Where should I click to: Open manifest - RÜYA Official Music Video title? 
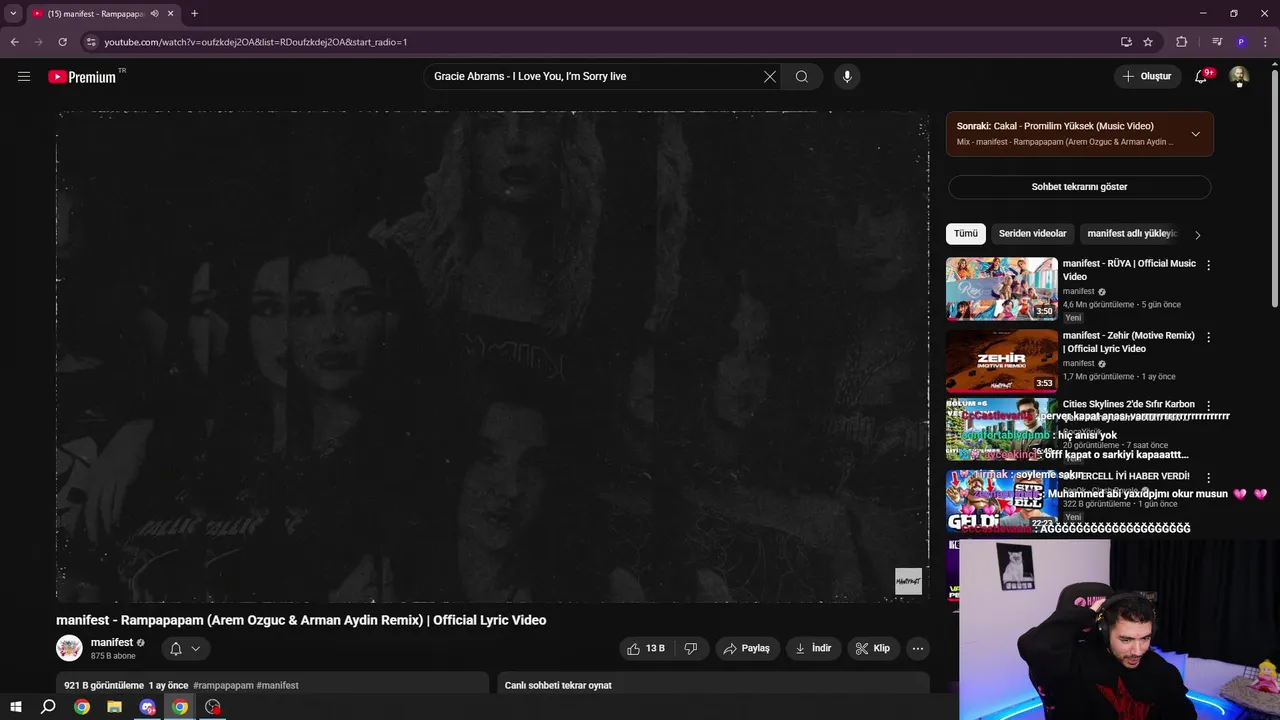(x=1129, y=270)
